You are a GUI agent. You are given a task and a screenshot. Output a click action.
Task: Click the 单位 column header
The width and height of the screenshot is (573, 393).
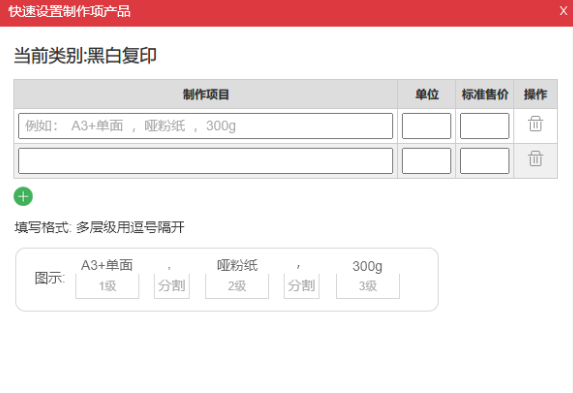(x=426, y=94)
